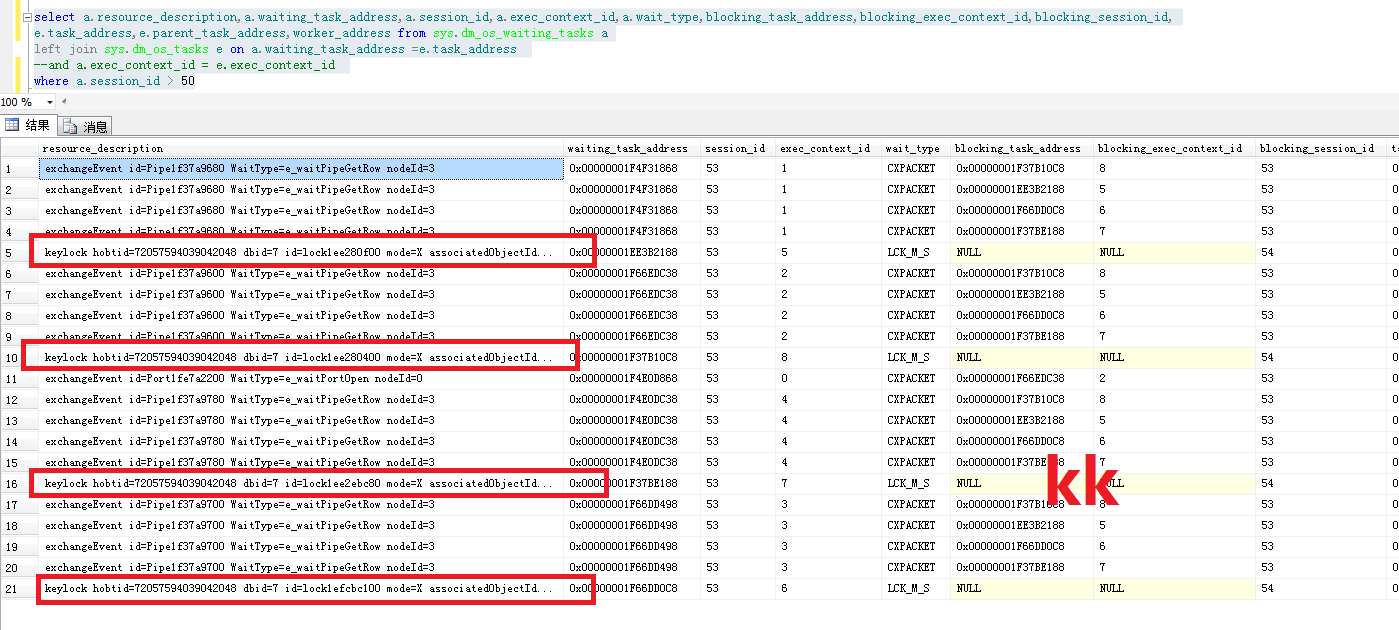The image size is (1399, 630).
Task: Open the 100 % zoom dropdown
Action: click(x=50, y=102)
